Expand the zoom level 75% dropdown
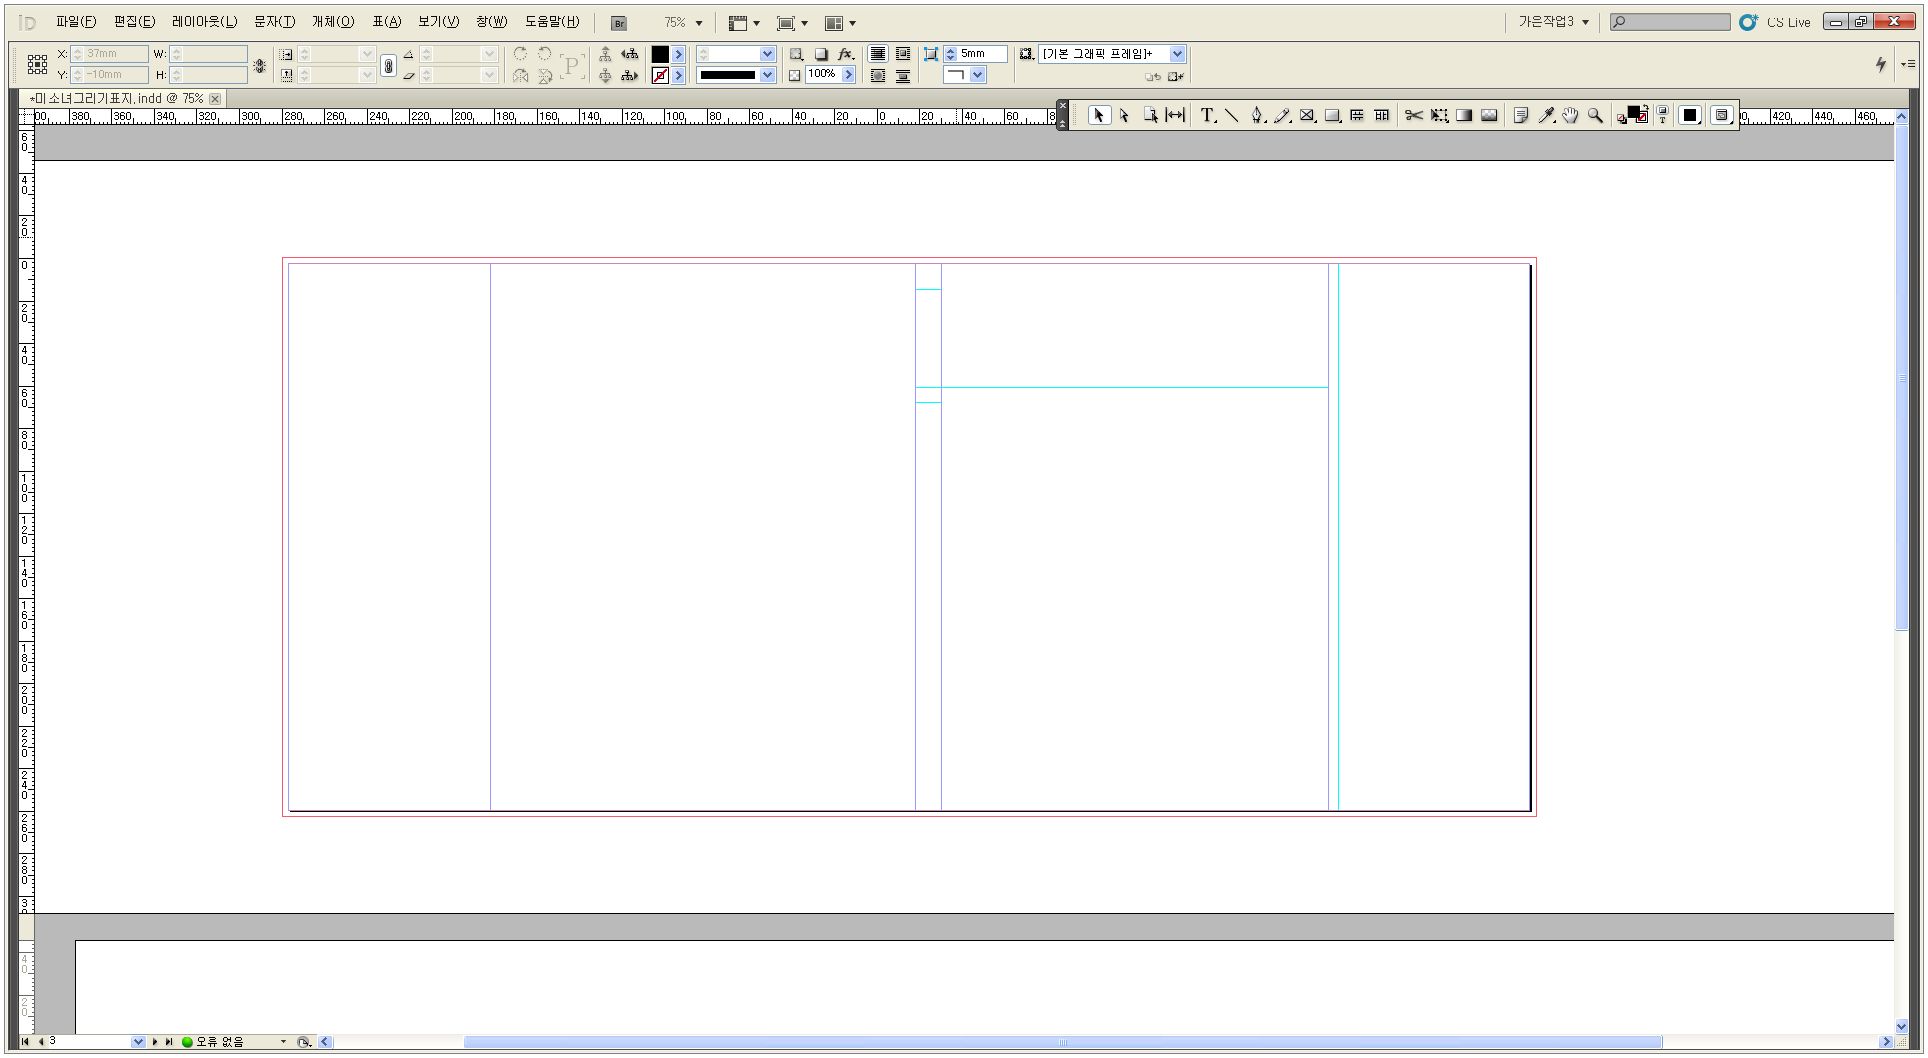 pos(699,23)
